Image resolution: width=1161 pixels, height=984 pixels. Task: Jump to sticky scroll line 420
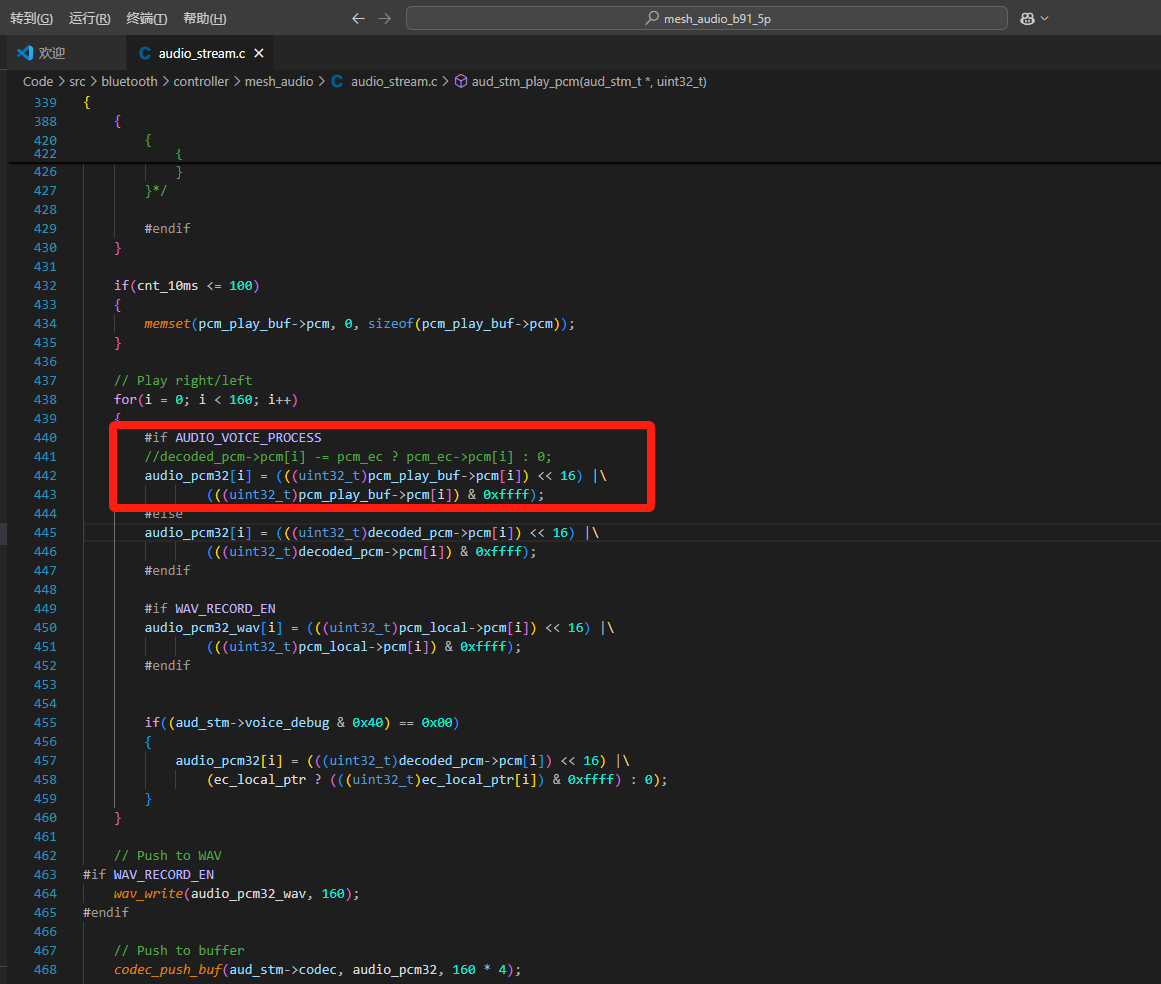pos(45,141)
